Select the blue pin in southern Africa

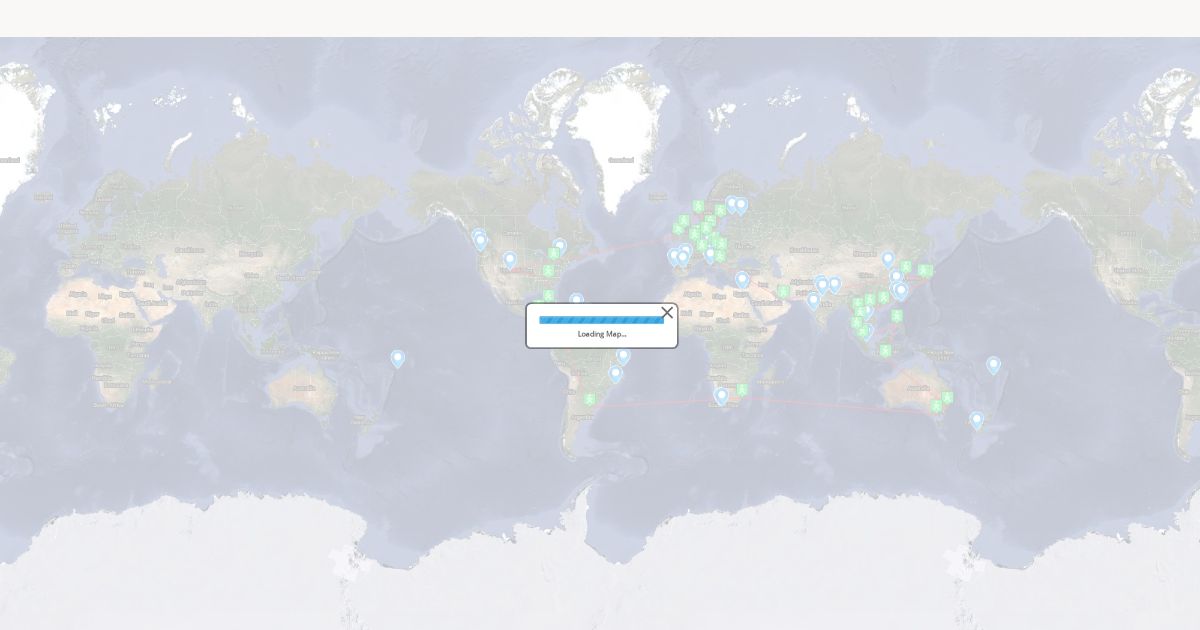coord(721,396)
